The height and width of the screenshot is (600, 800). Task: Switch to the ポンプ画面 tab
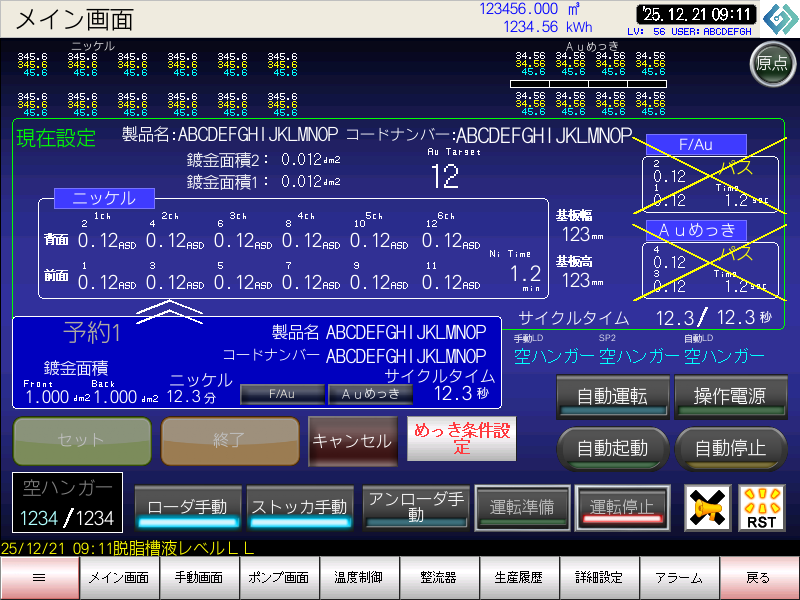point(279,578)
